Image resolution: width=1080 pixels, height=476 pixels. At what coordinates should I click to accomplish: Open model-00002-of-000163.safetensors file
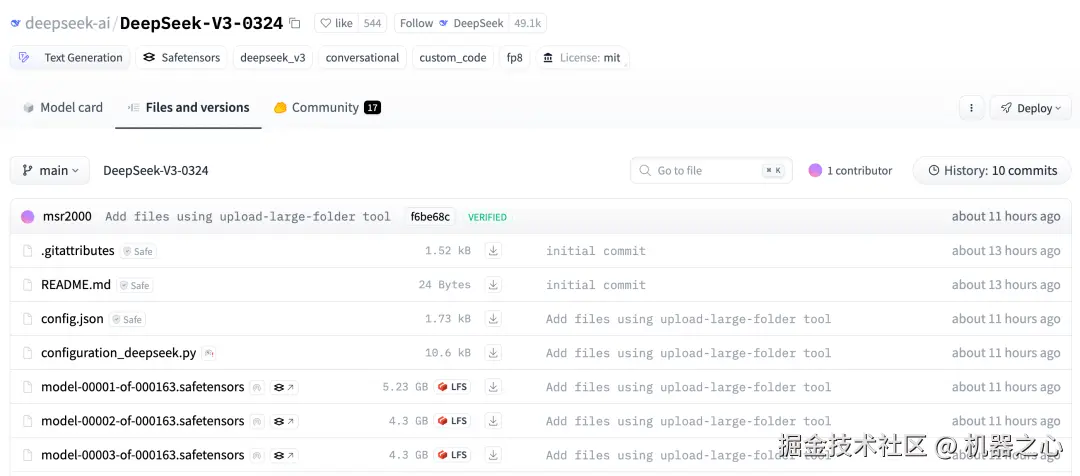[x=143, y=421]
